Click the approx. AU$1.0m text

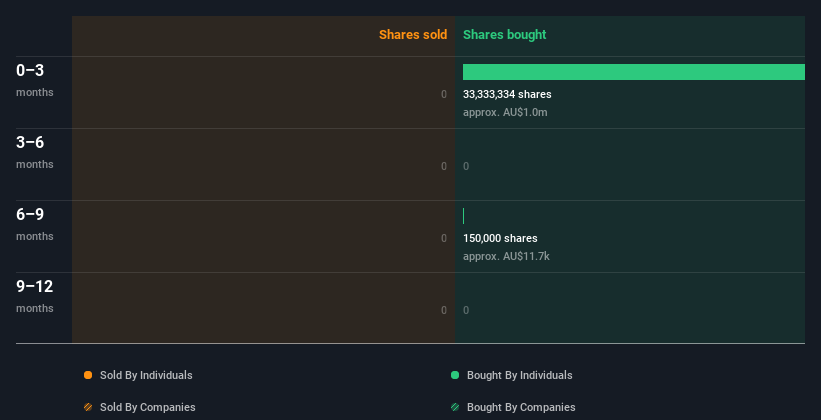tap(505, 113)
